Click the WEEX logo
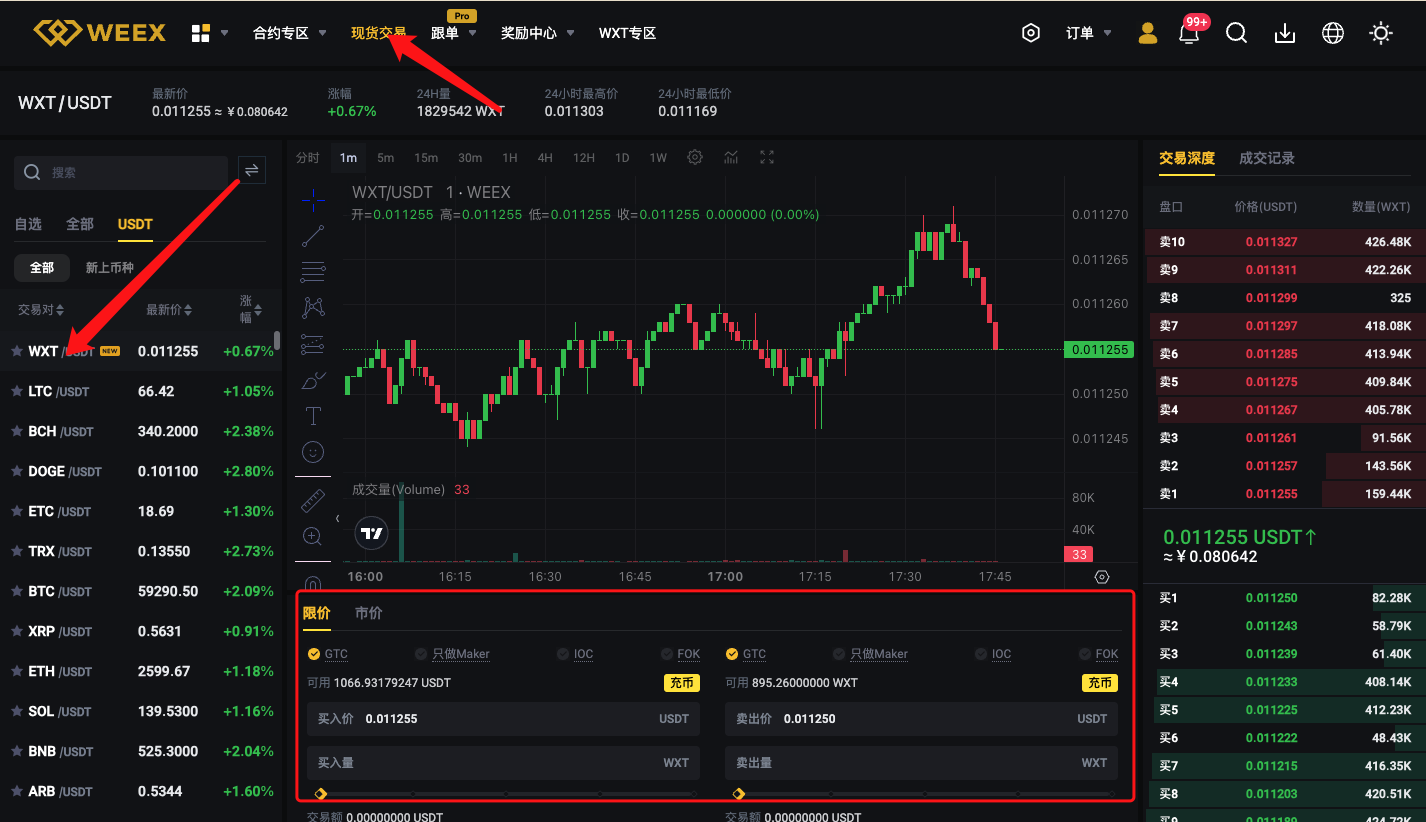This screenshot has height=822, width=1426. 99,33
